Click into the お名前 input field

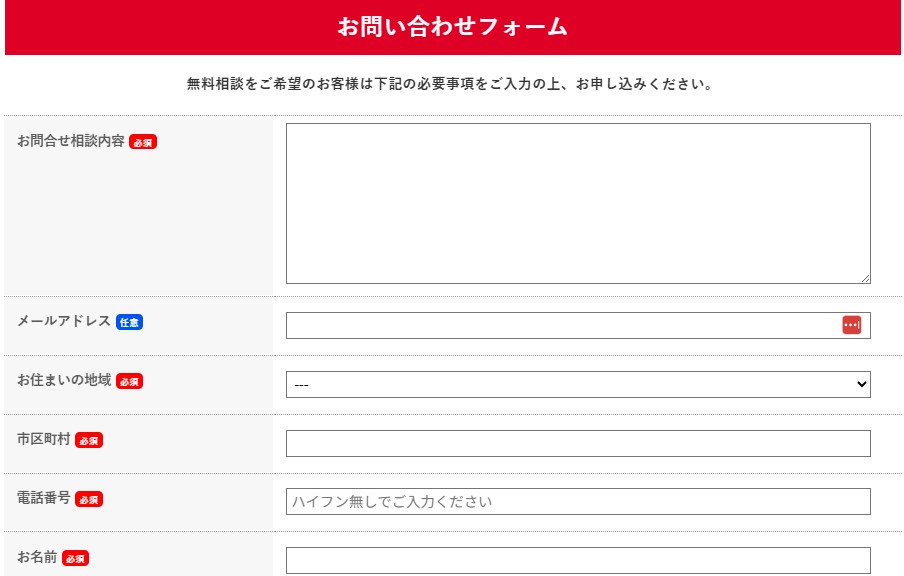[578, 560]
